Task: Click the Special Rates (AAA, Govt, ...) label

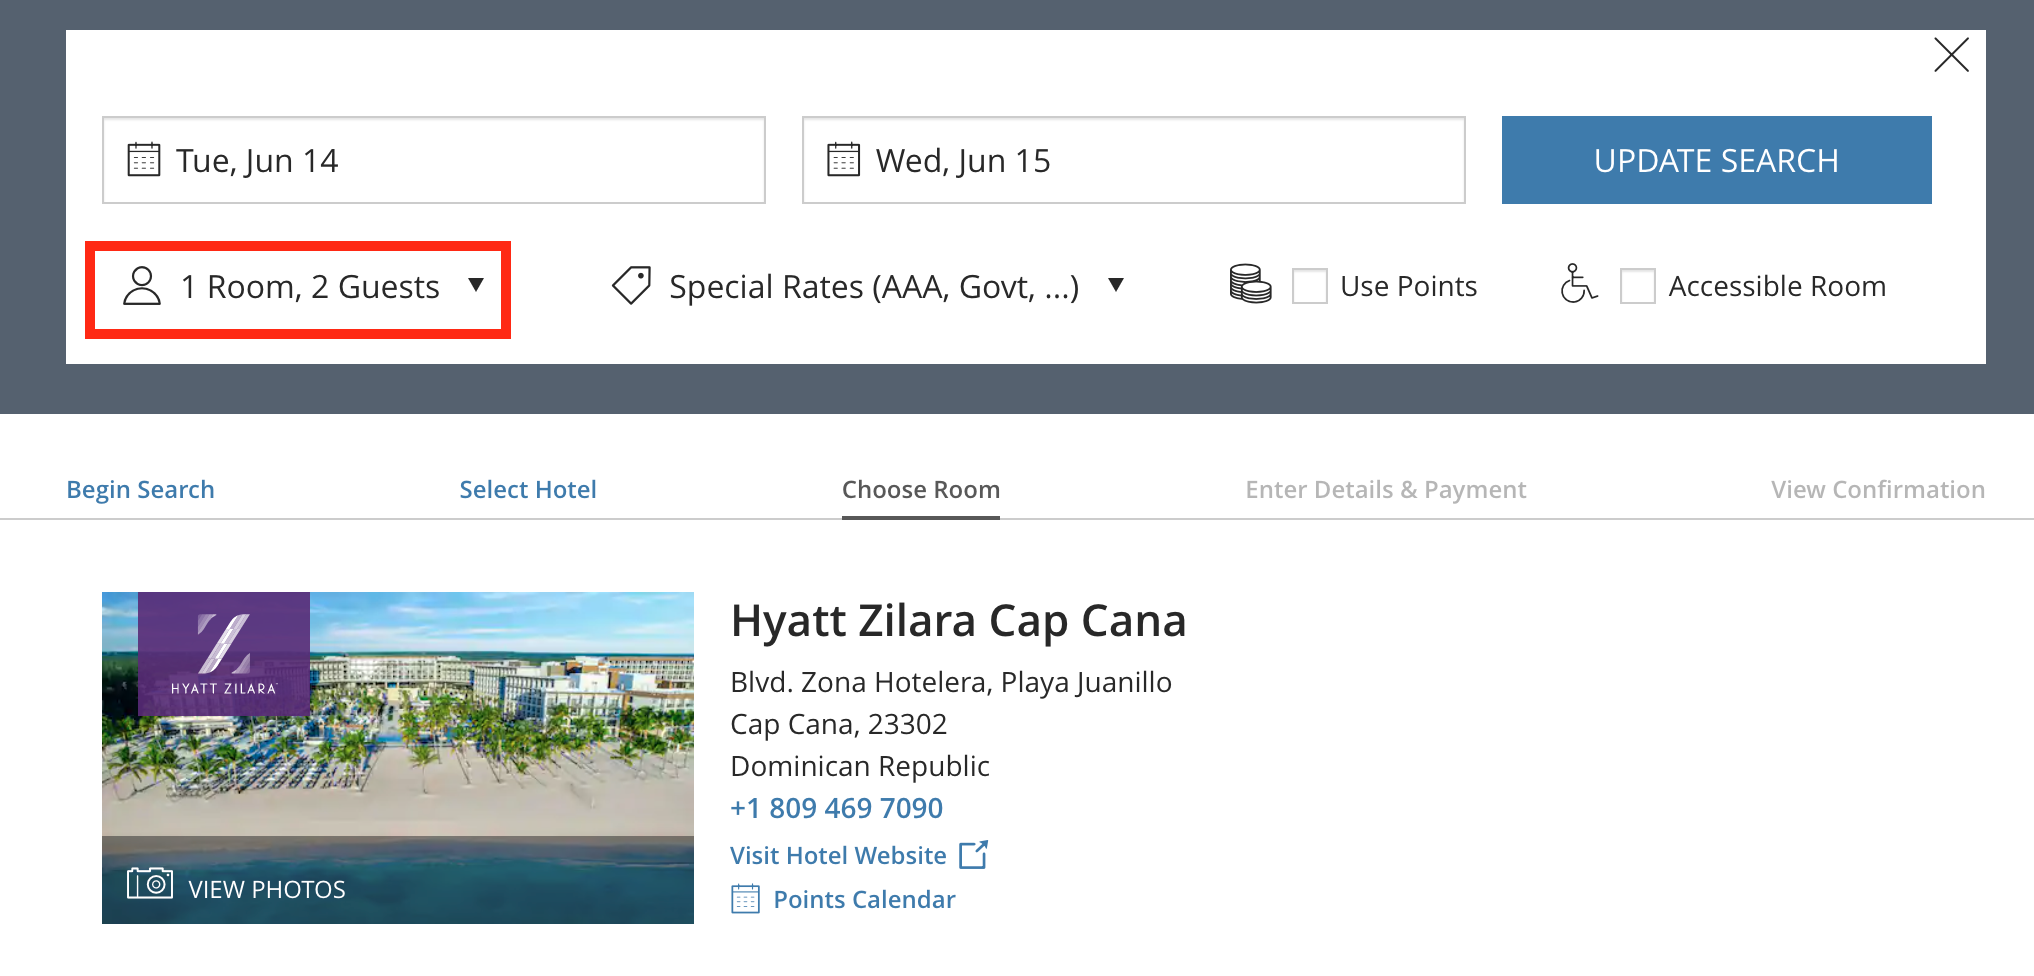Action: coord(874,286)
